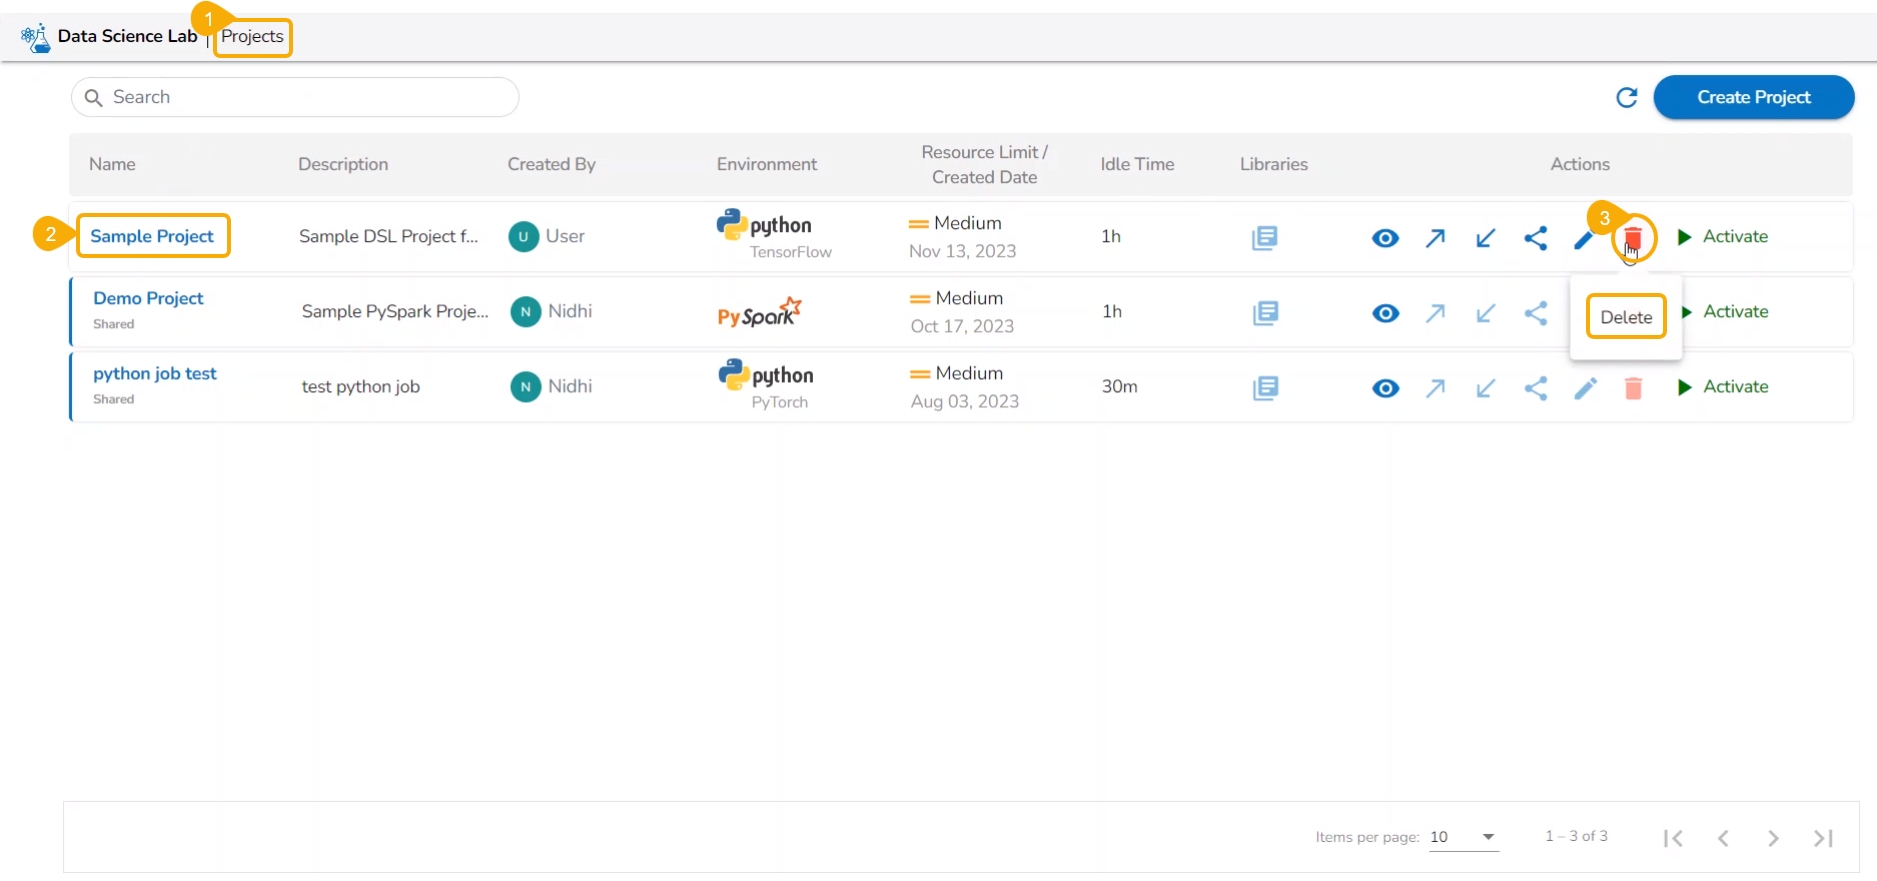Open the Libraries icon for Demo Project
1877x881 pixels.
coord(1265,313)
